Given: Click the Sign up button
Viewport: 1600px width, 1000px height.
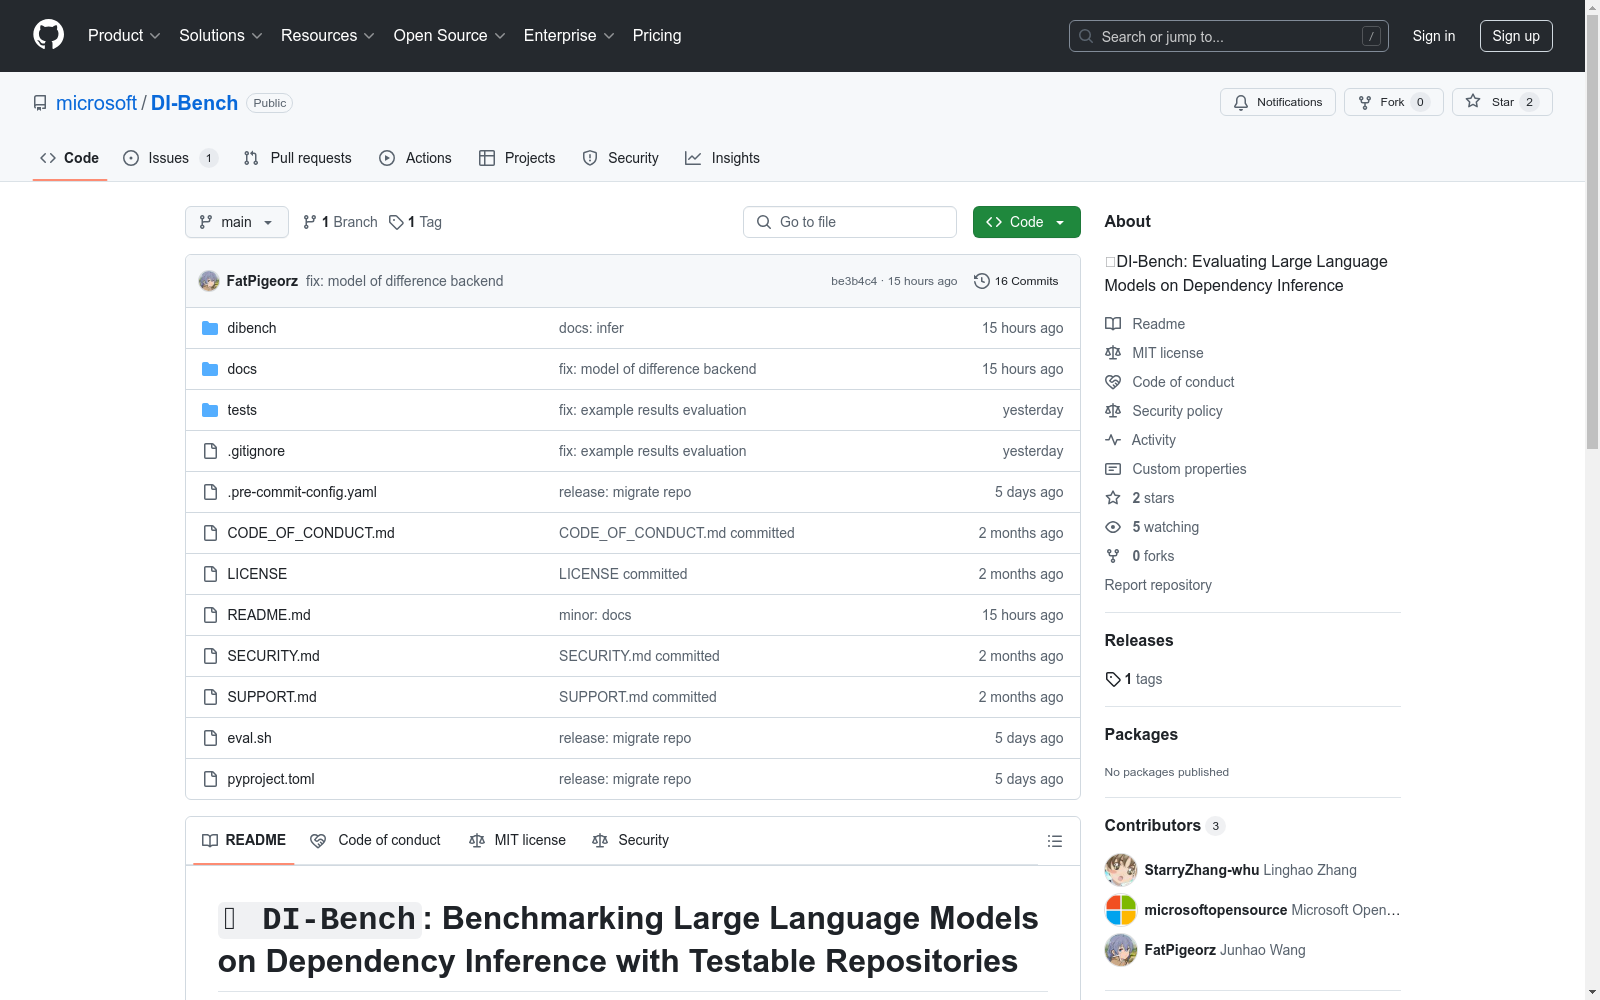Looking at the screenshot, I should tap(1516, 36).
